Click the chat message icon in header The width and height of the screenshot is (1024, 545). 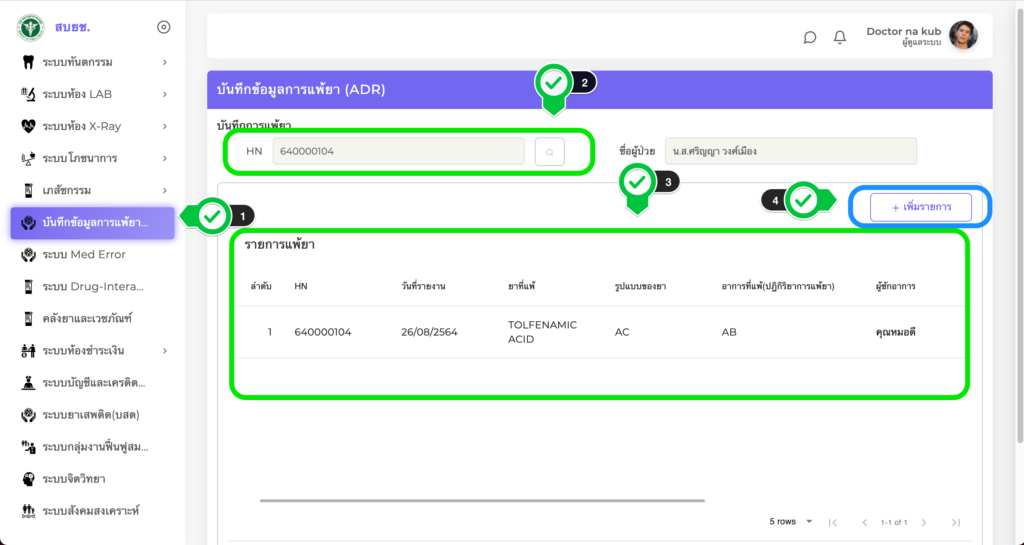[810, 37]
